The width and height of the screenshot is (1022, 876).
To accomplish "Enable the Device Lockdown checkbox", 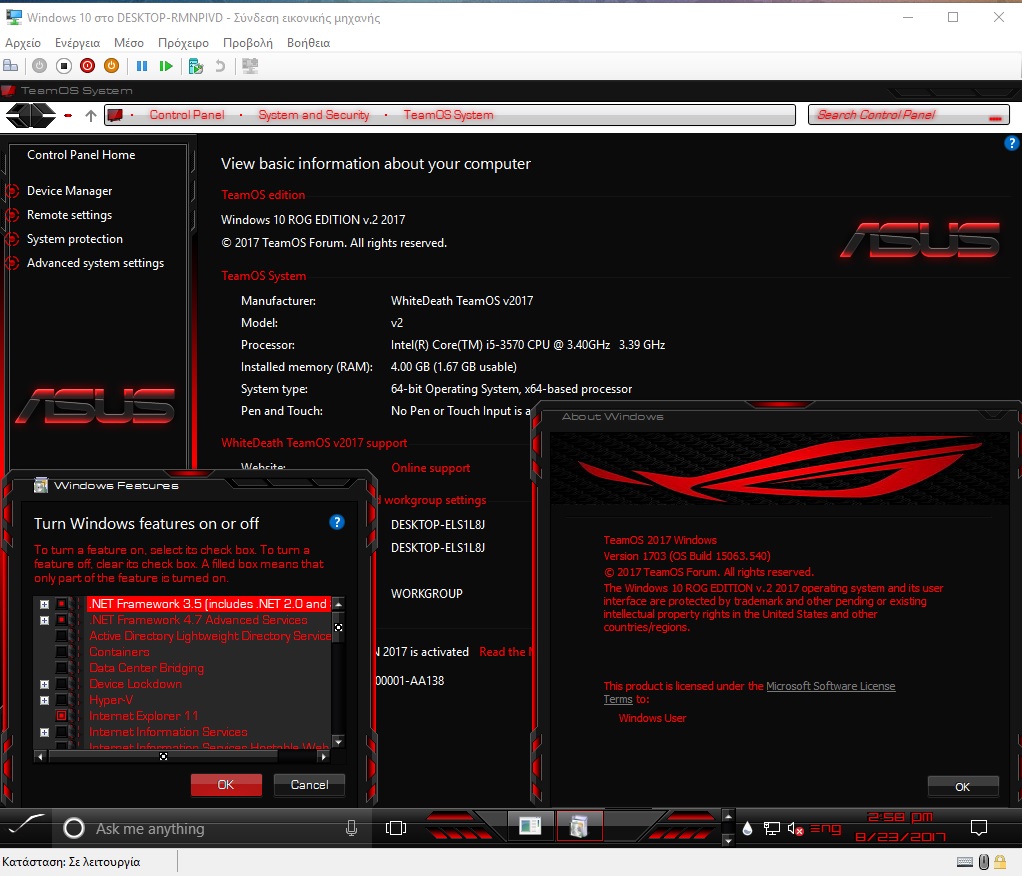I will [x=61, y=684].
